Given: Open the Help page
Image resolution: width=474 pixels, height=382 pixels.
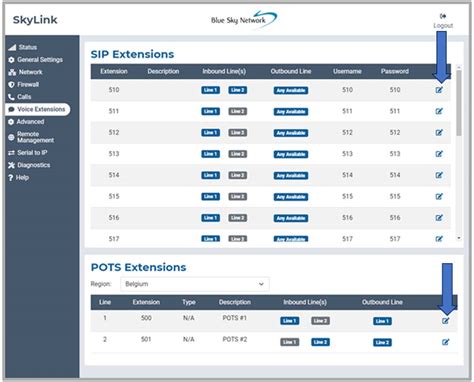Looking at the screenshot, I should 22,177.
